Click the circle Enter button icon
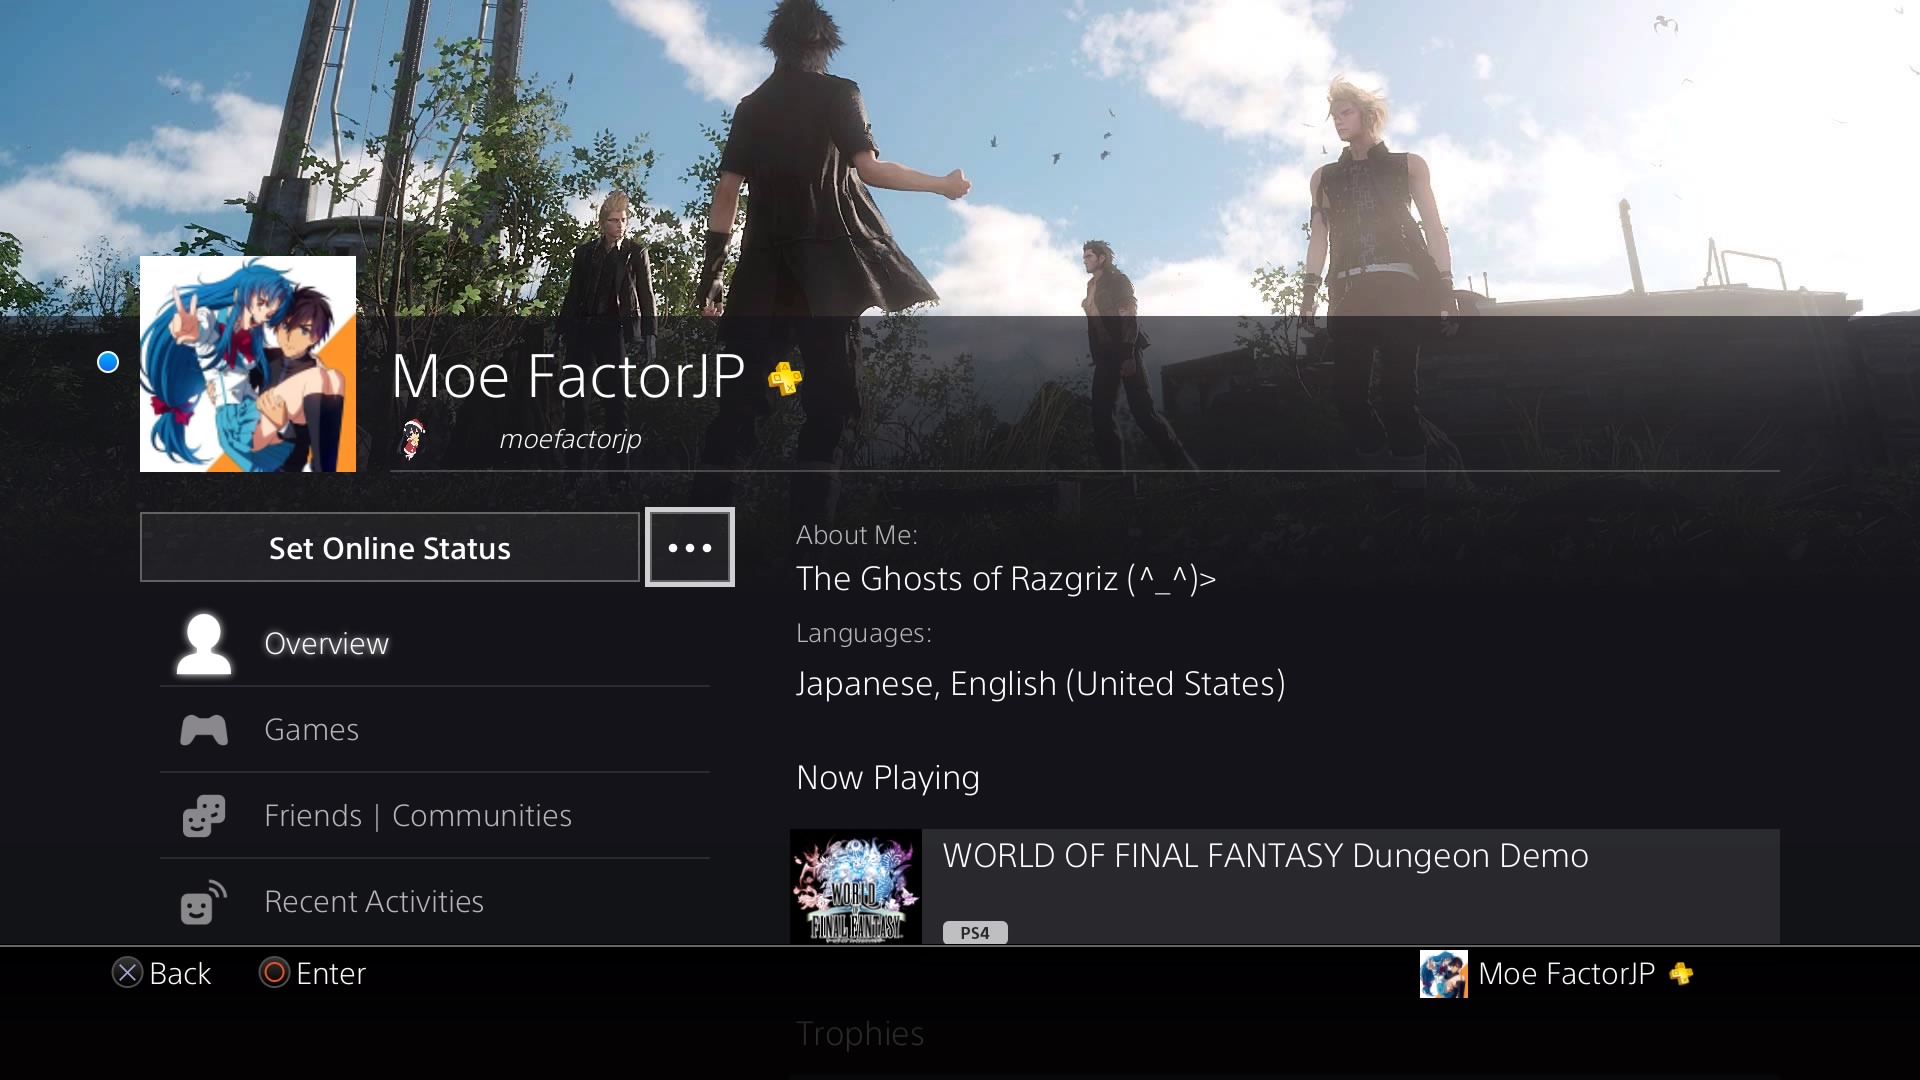 [x=274, y=973]
